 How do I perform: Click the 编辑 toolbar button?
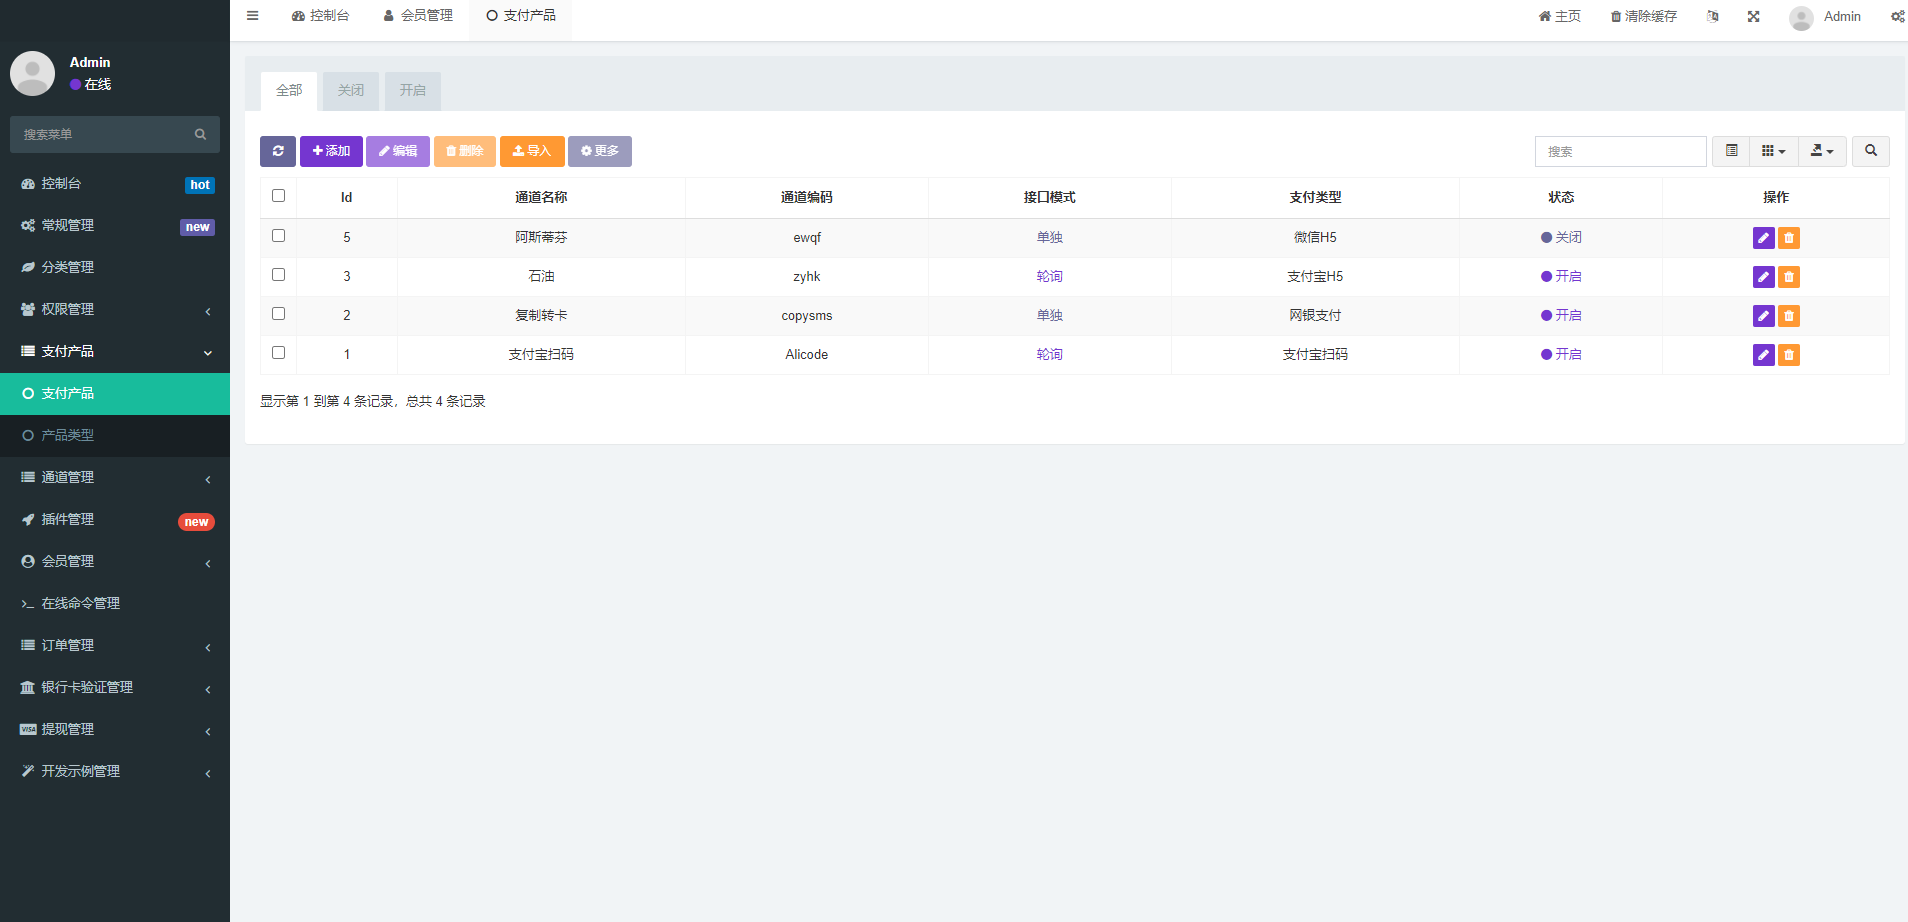398,151
